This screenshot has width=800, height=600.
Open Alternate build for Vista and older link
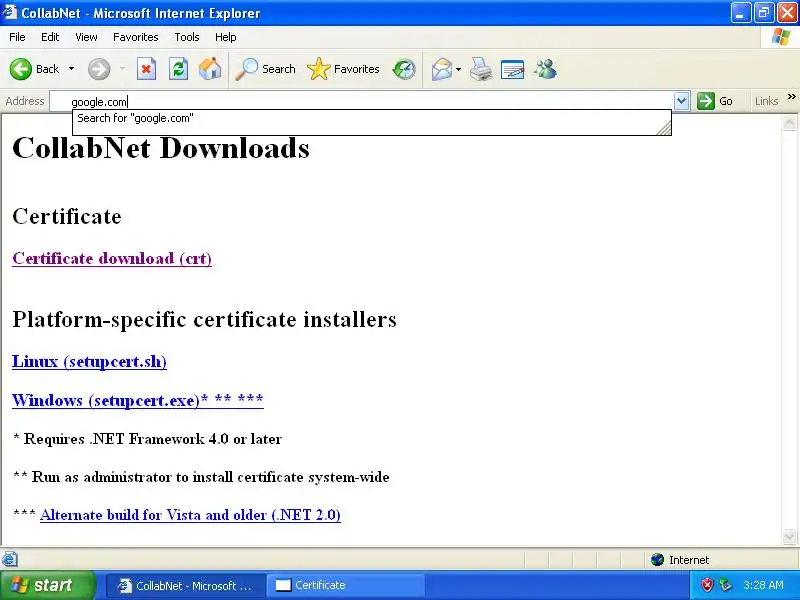click(190, 515)
